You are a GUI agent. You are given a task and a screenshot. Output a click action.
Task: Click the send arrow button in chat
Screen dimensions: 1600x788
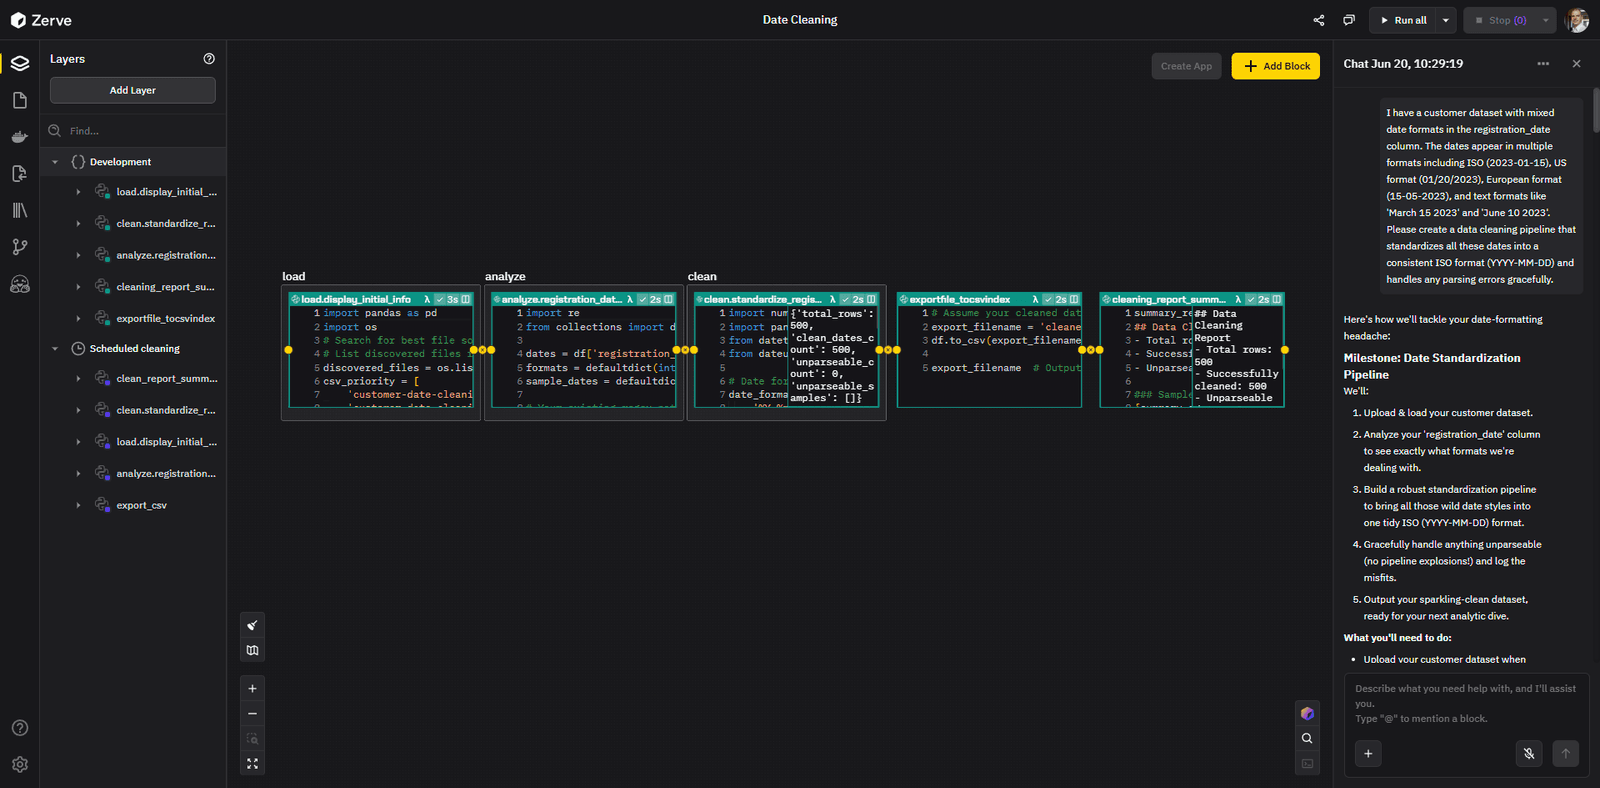click(x=1566, y=753)
